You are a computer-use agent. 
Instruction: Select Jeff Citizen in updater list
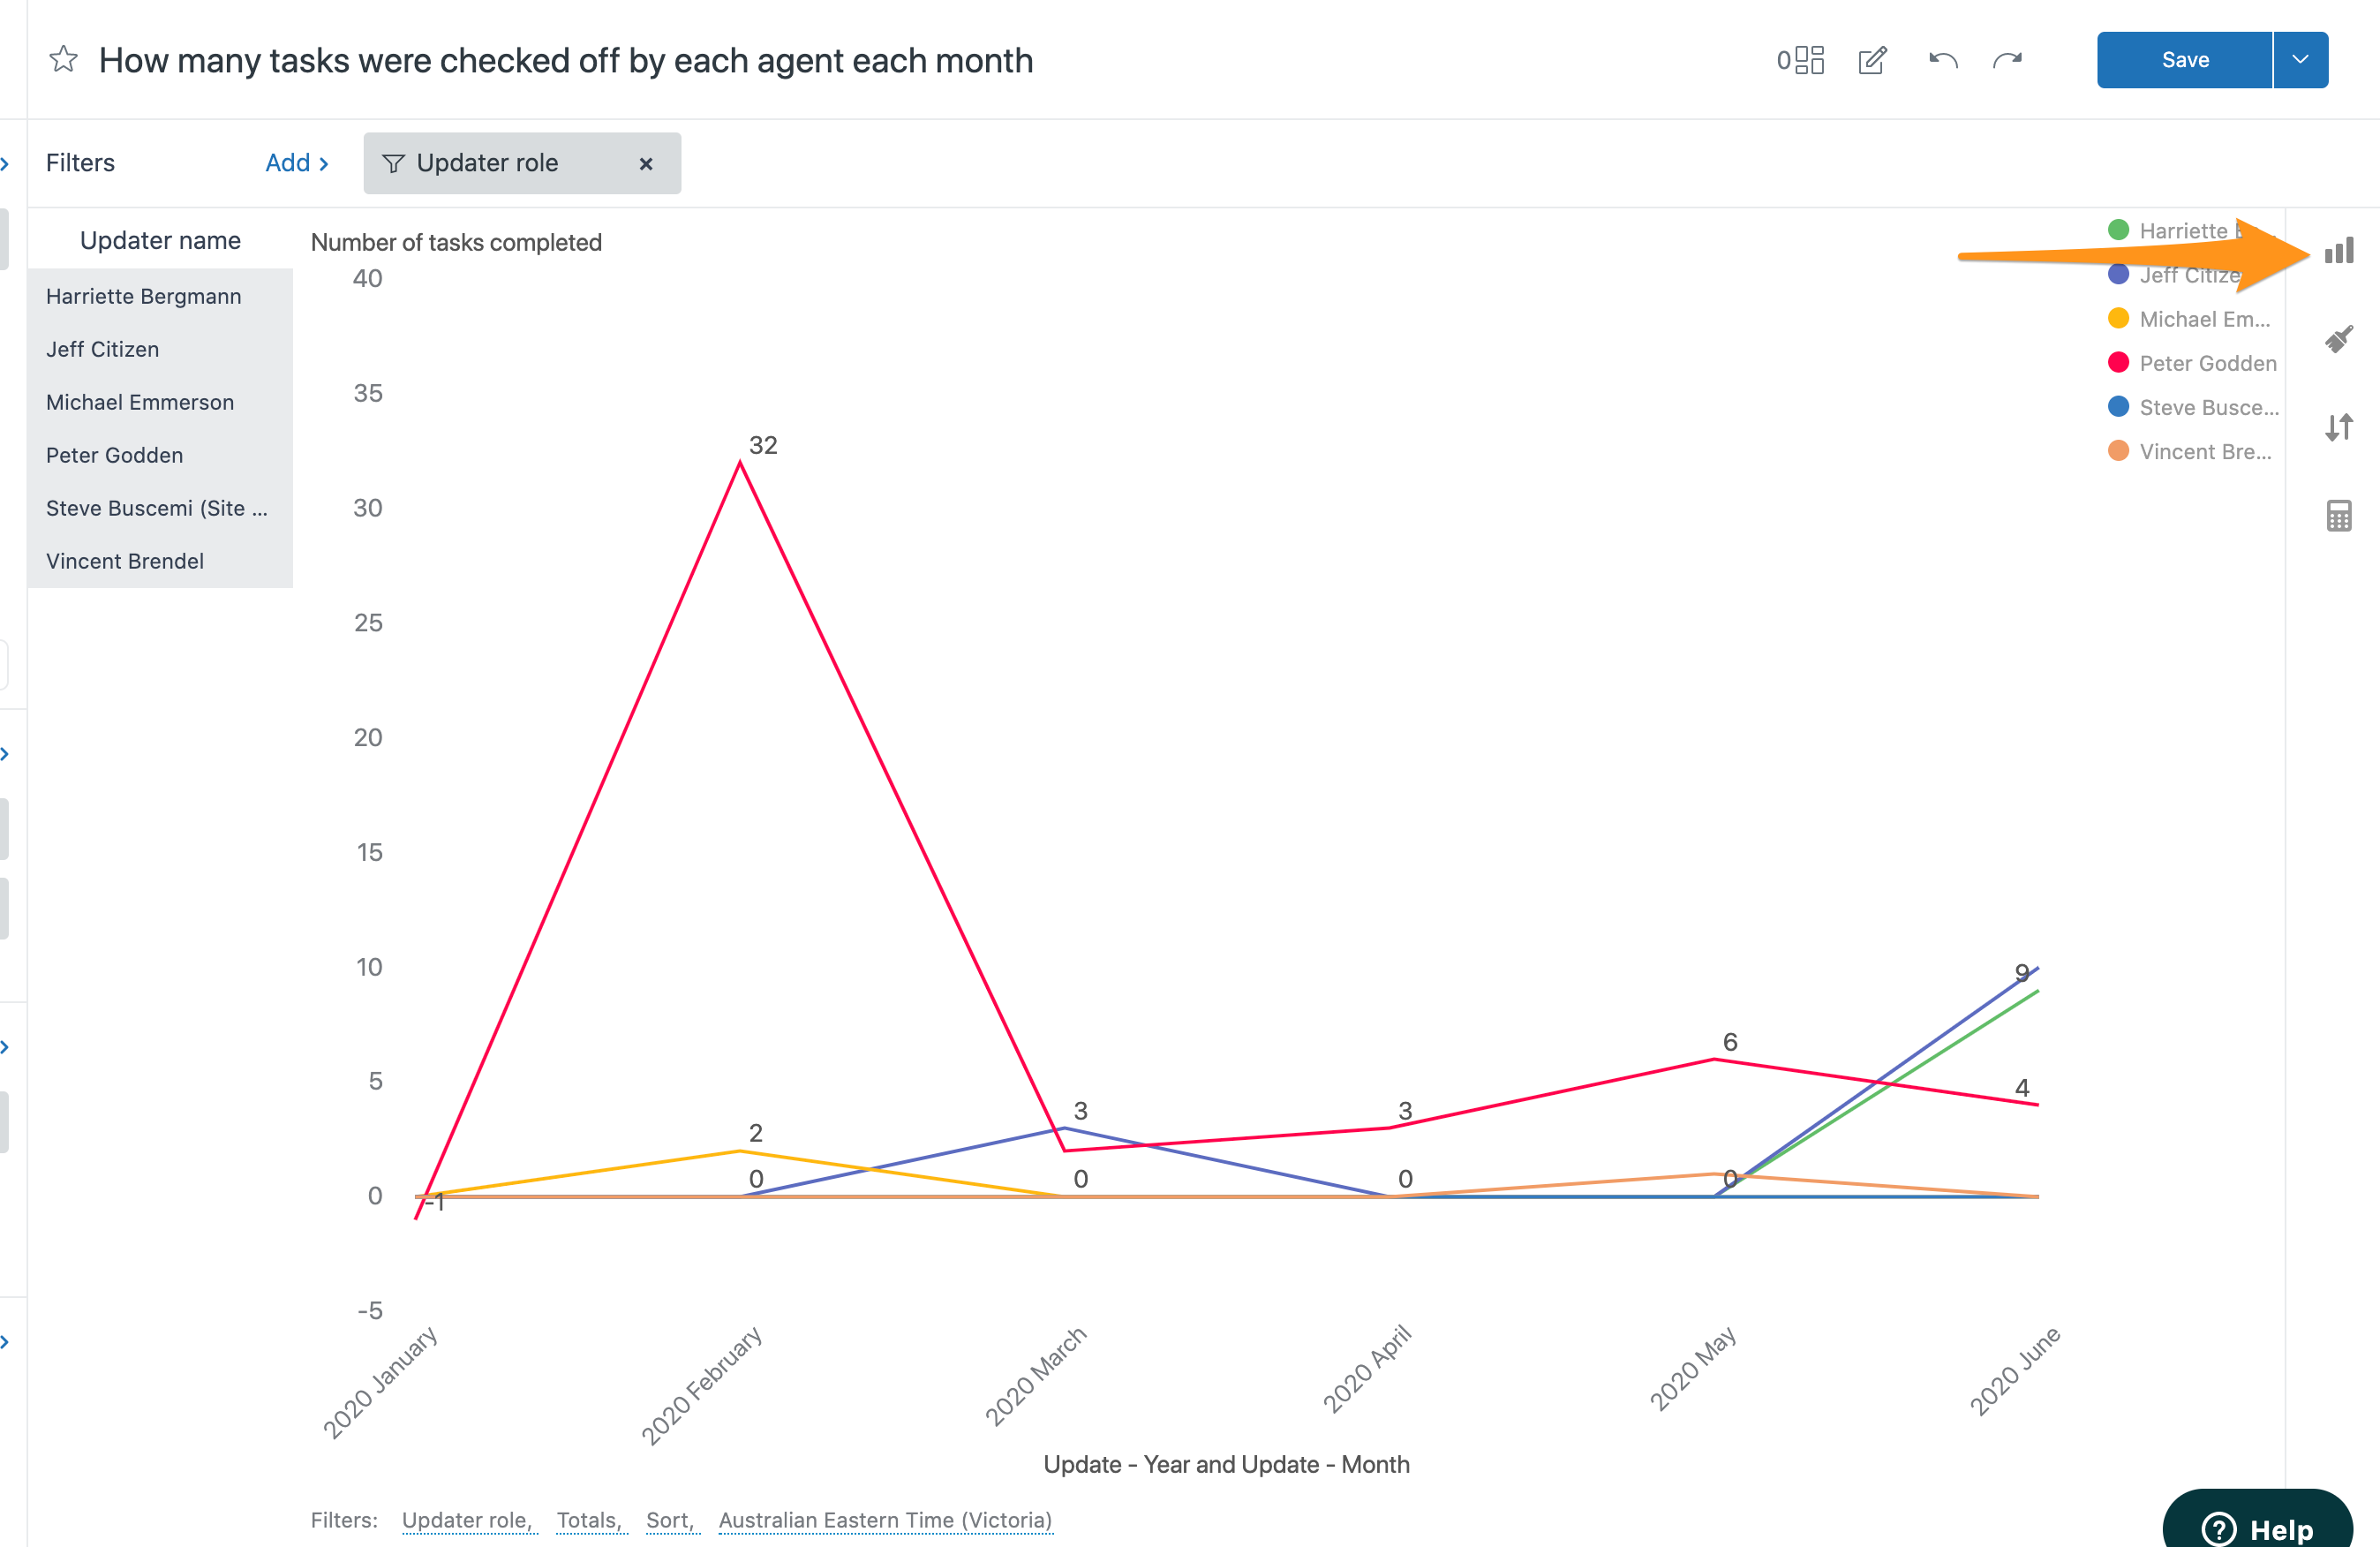pos(160,349)
